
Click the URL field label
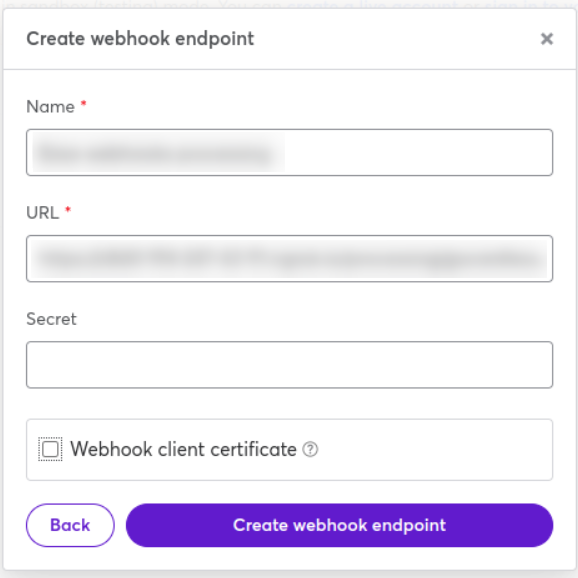click(x=42, y=213)
